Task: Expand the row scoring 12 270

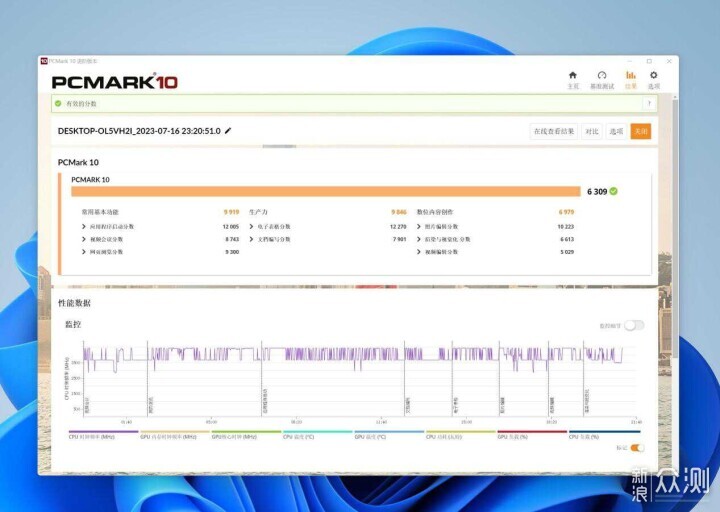Action: [252, 226]
